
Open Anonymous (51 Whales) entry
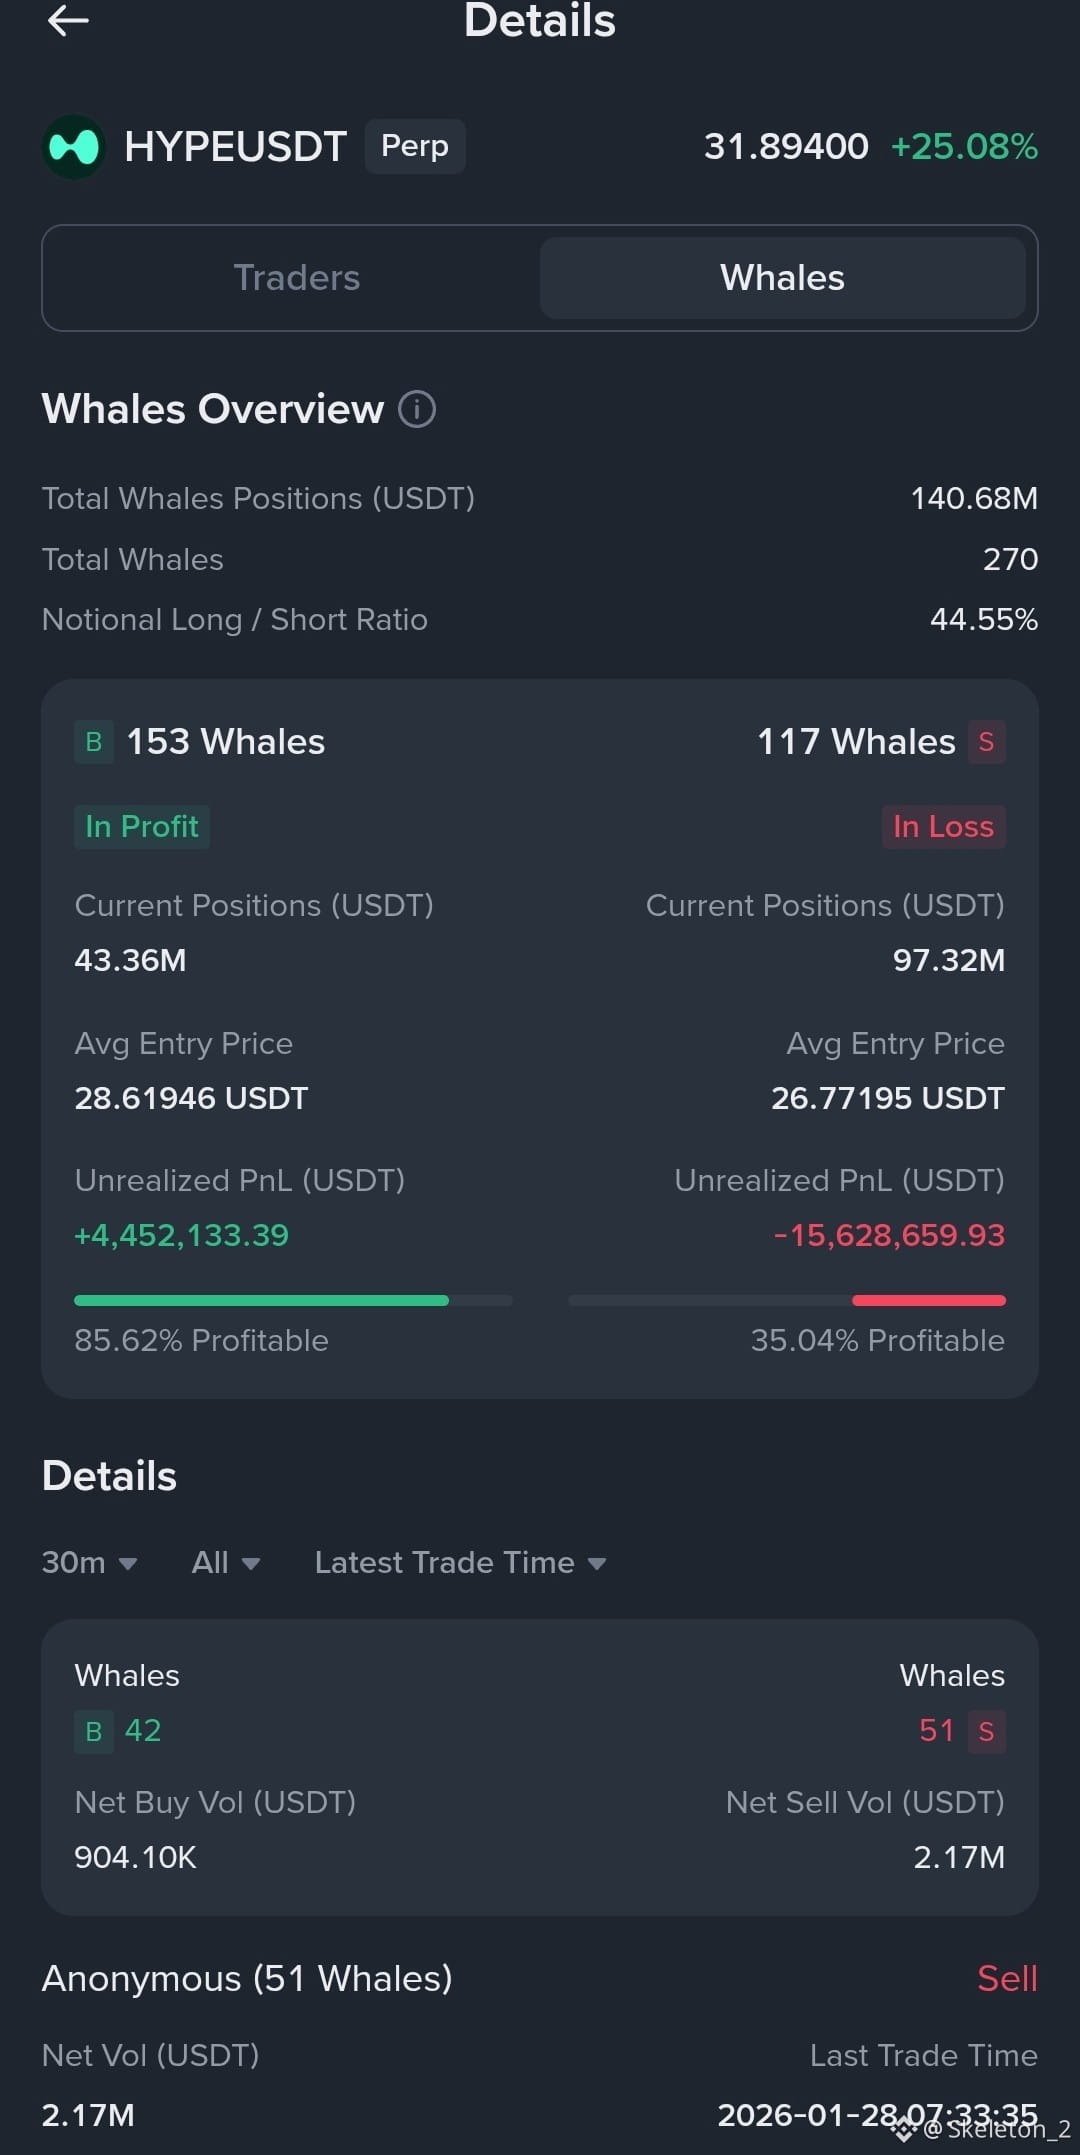(x=247, y=1979)
